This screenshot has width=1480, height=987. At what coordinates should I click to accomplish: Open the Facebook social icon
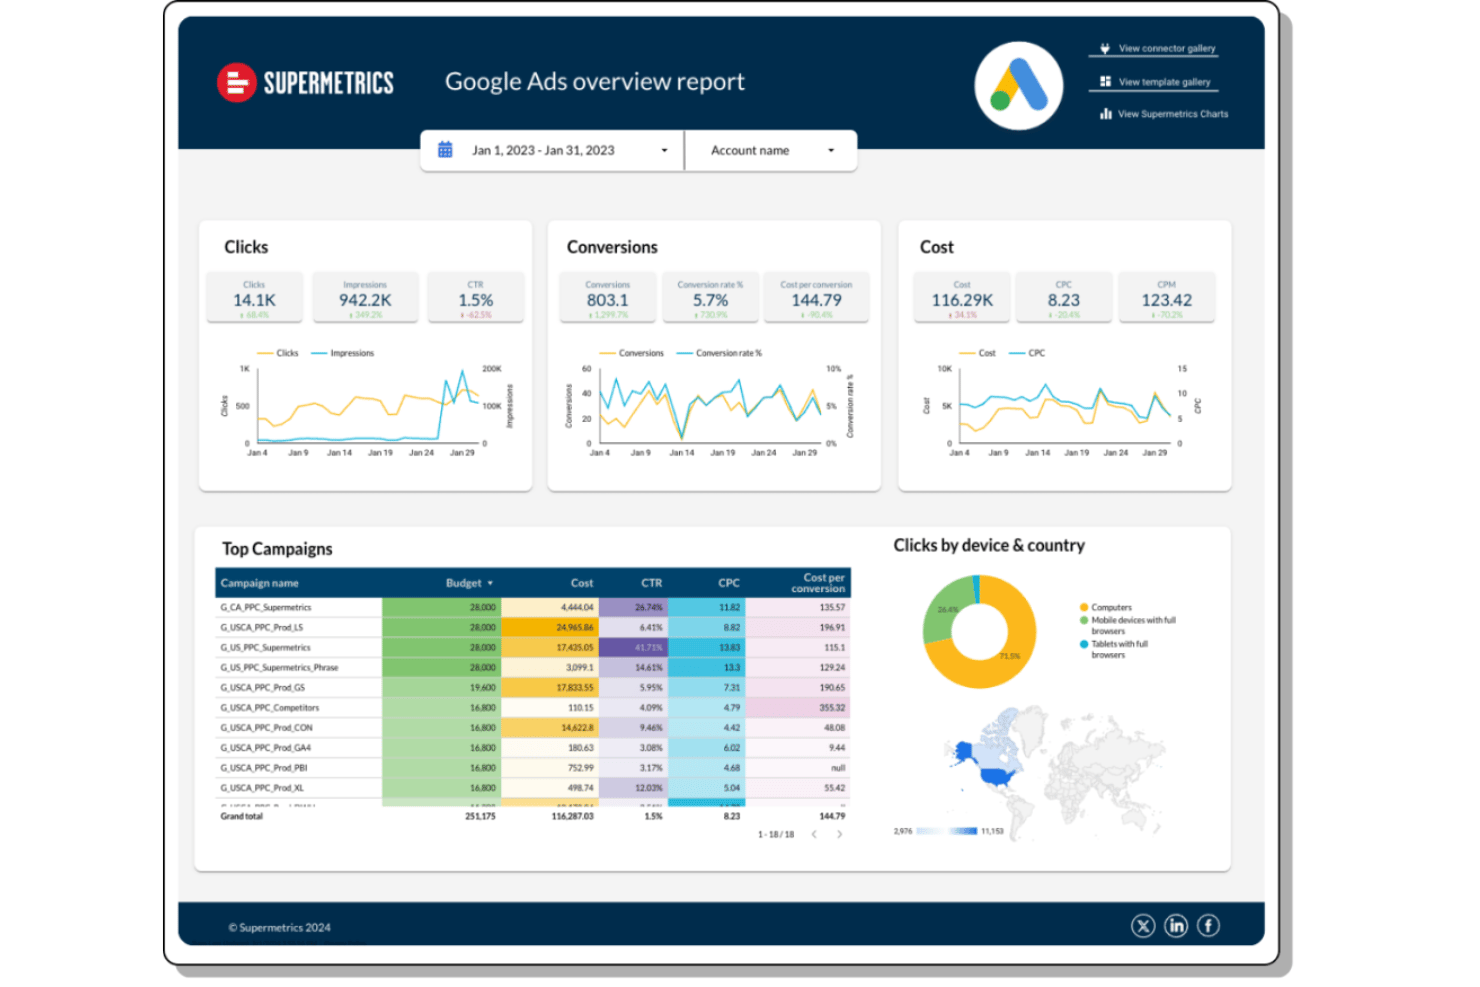1208,926
